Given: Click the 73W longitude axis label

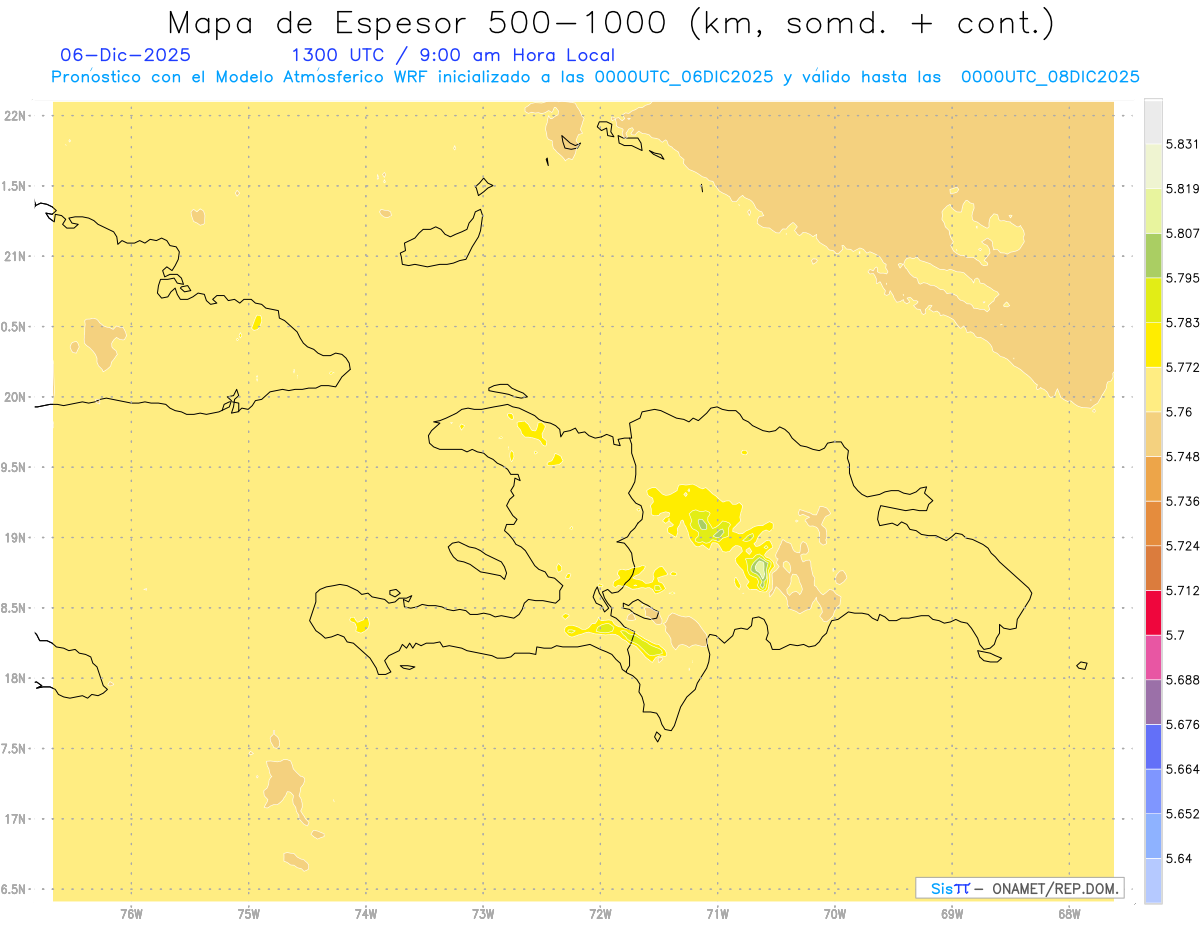Looking at the screenshot, I should pos(483,913).
